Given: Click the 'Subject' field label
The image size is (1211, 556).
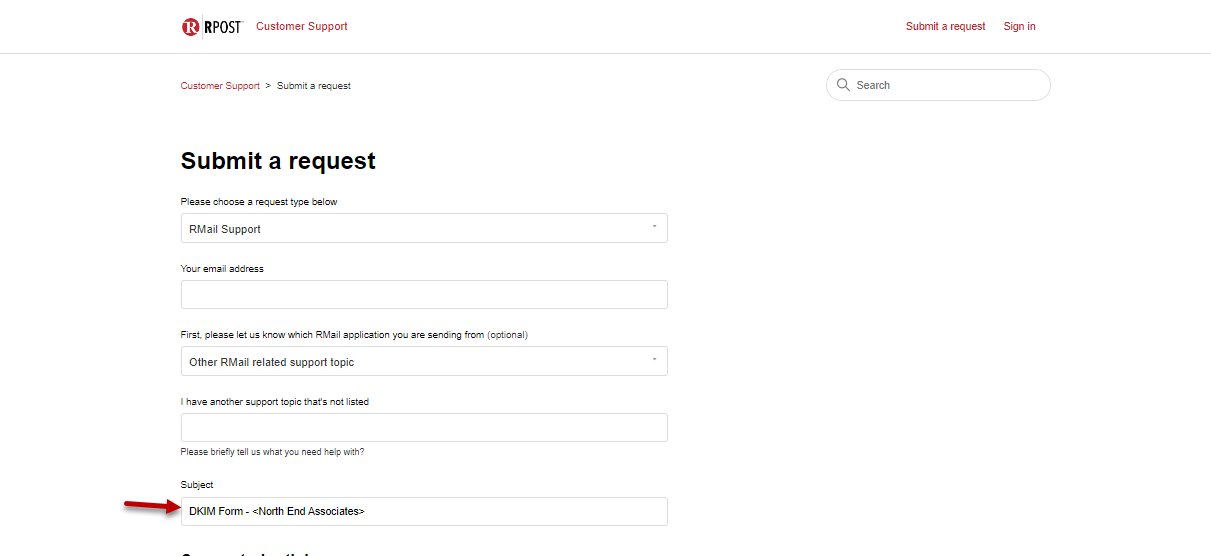Looking at the screenshot, I should (x=197, y=485).
